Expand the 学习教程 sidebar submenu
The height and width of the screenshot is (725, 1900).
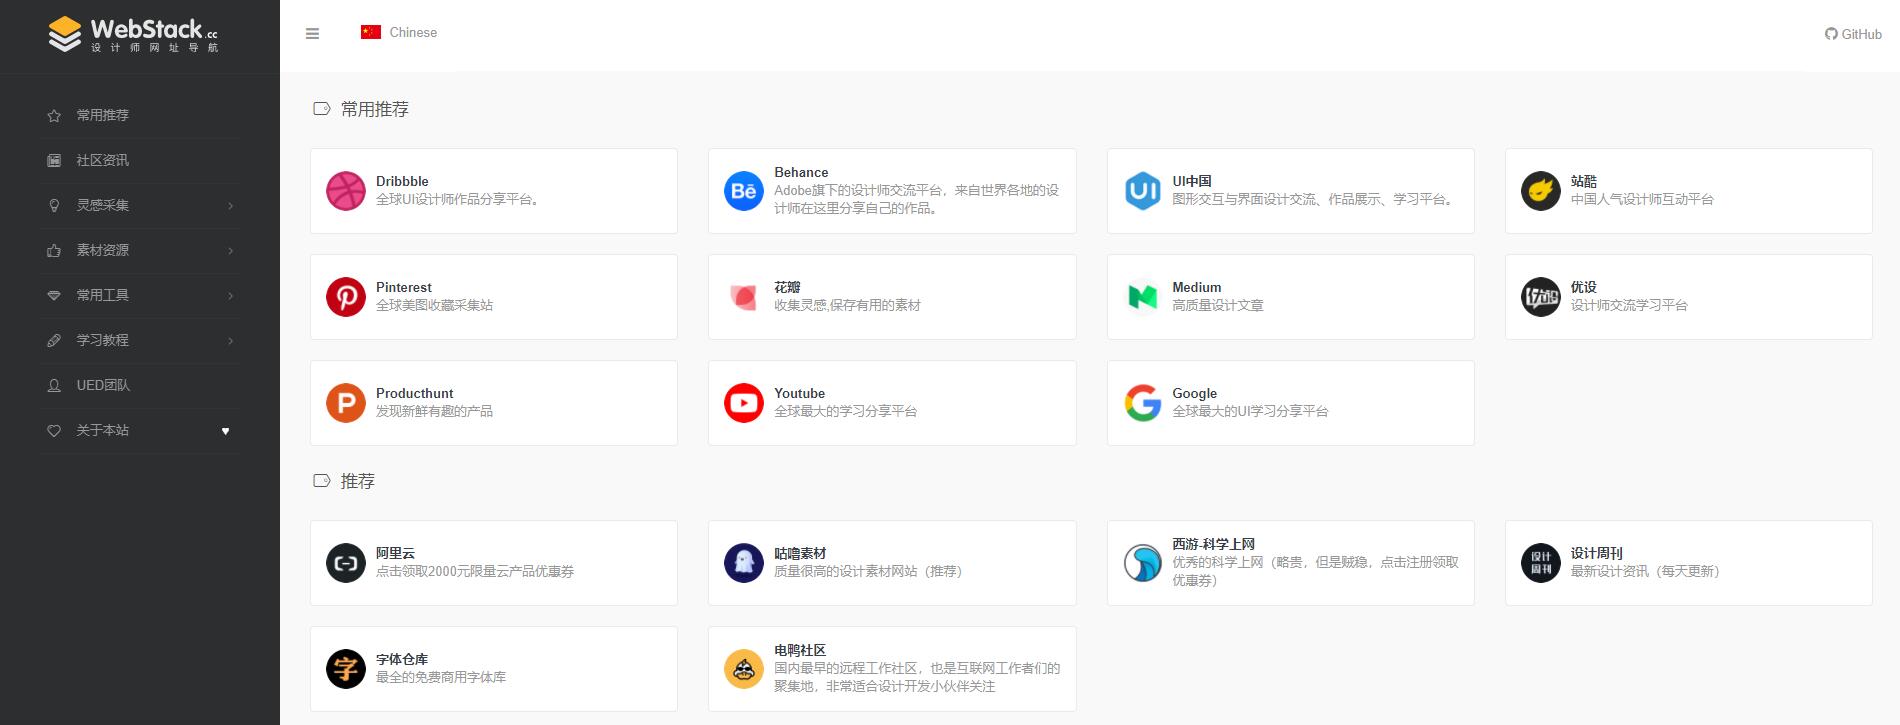140,340
